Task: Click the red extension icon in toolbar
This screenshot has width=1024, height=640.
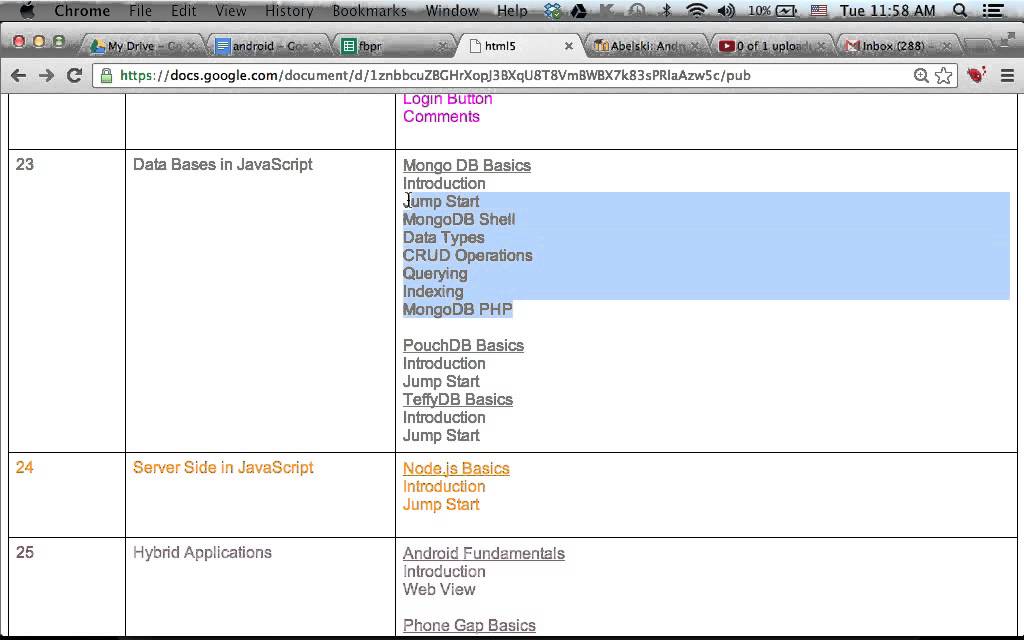Action: tap(976, 75)
